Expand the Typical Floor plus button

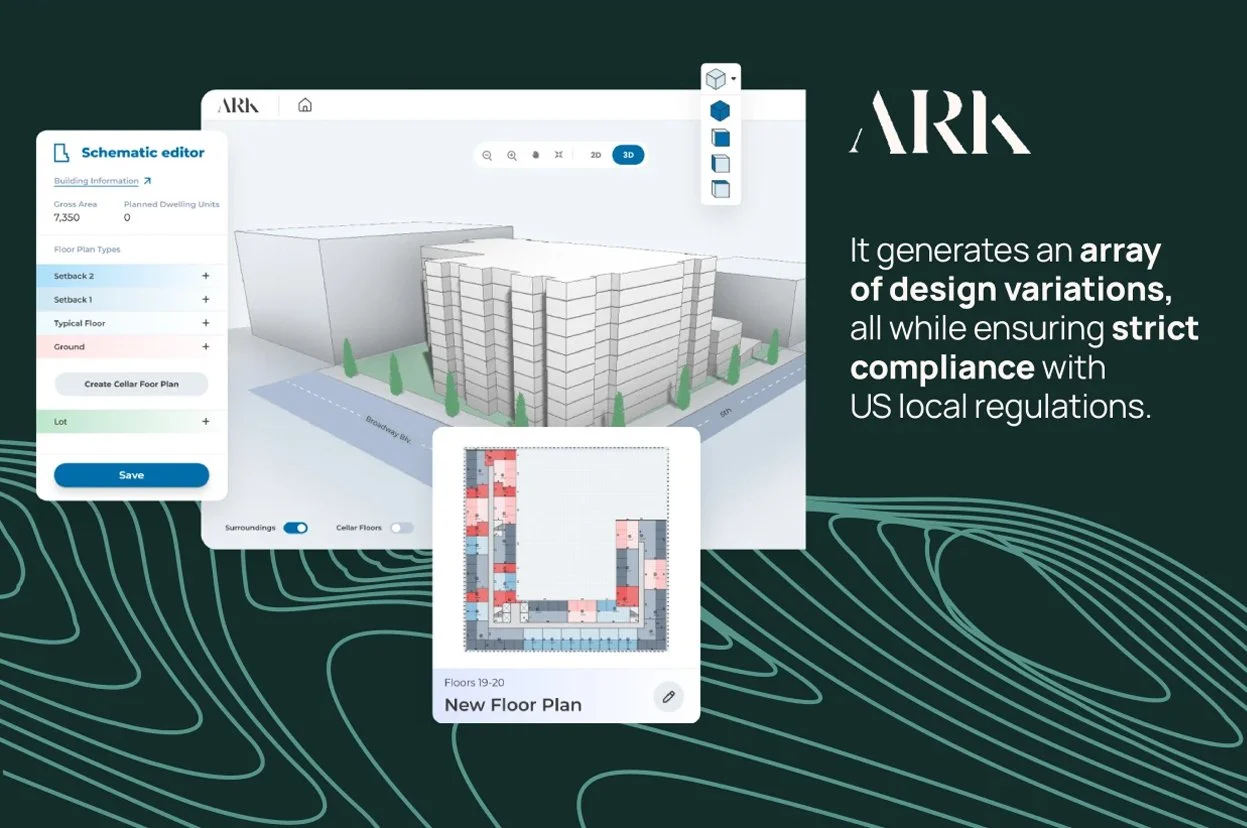coord(206,323)
